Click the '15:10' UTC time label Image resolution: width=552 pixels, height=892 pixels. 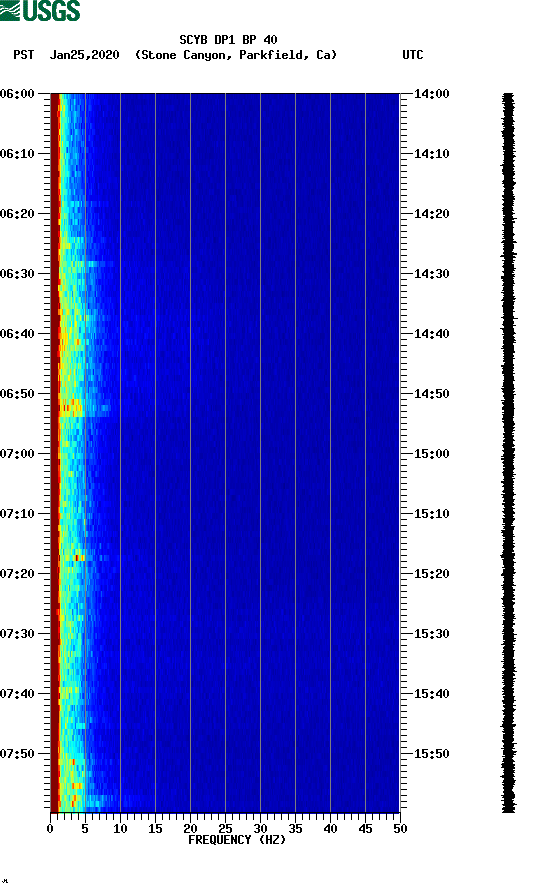pos(431,514)
